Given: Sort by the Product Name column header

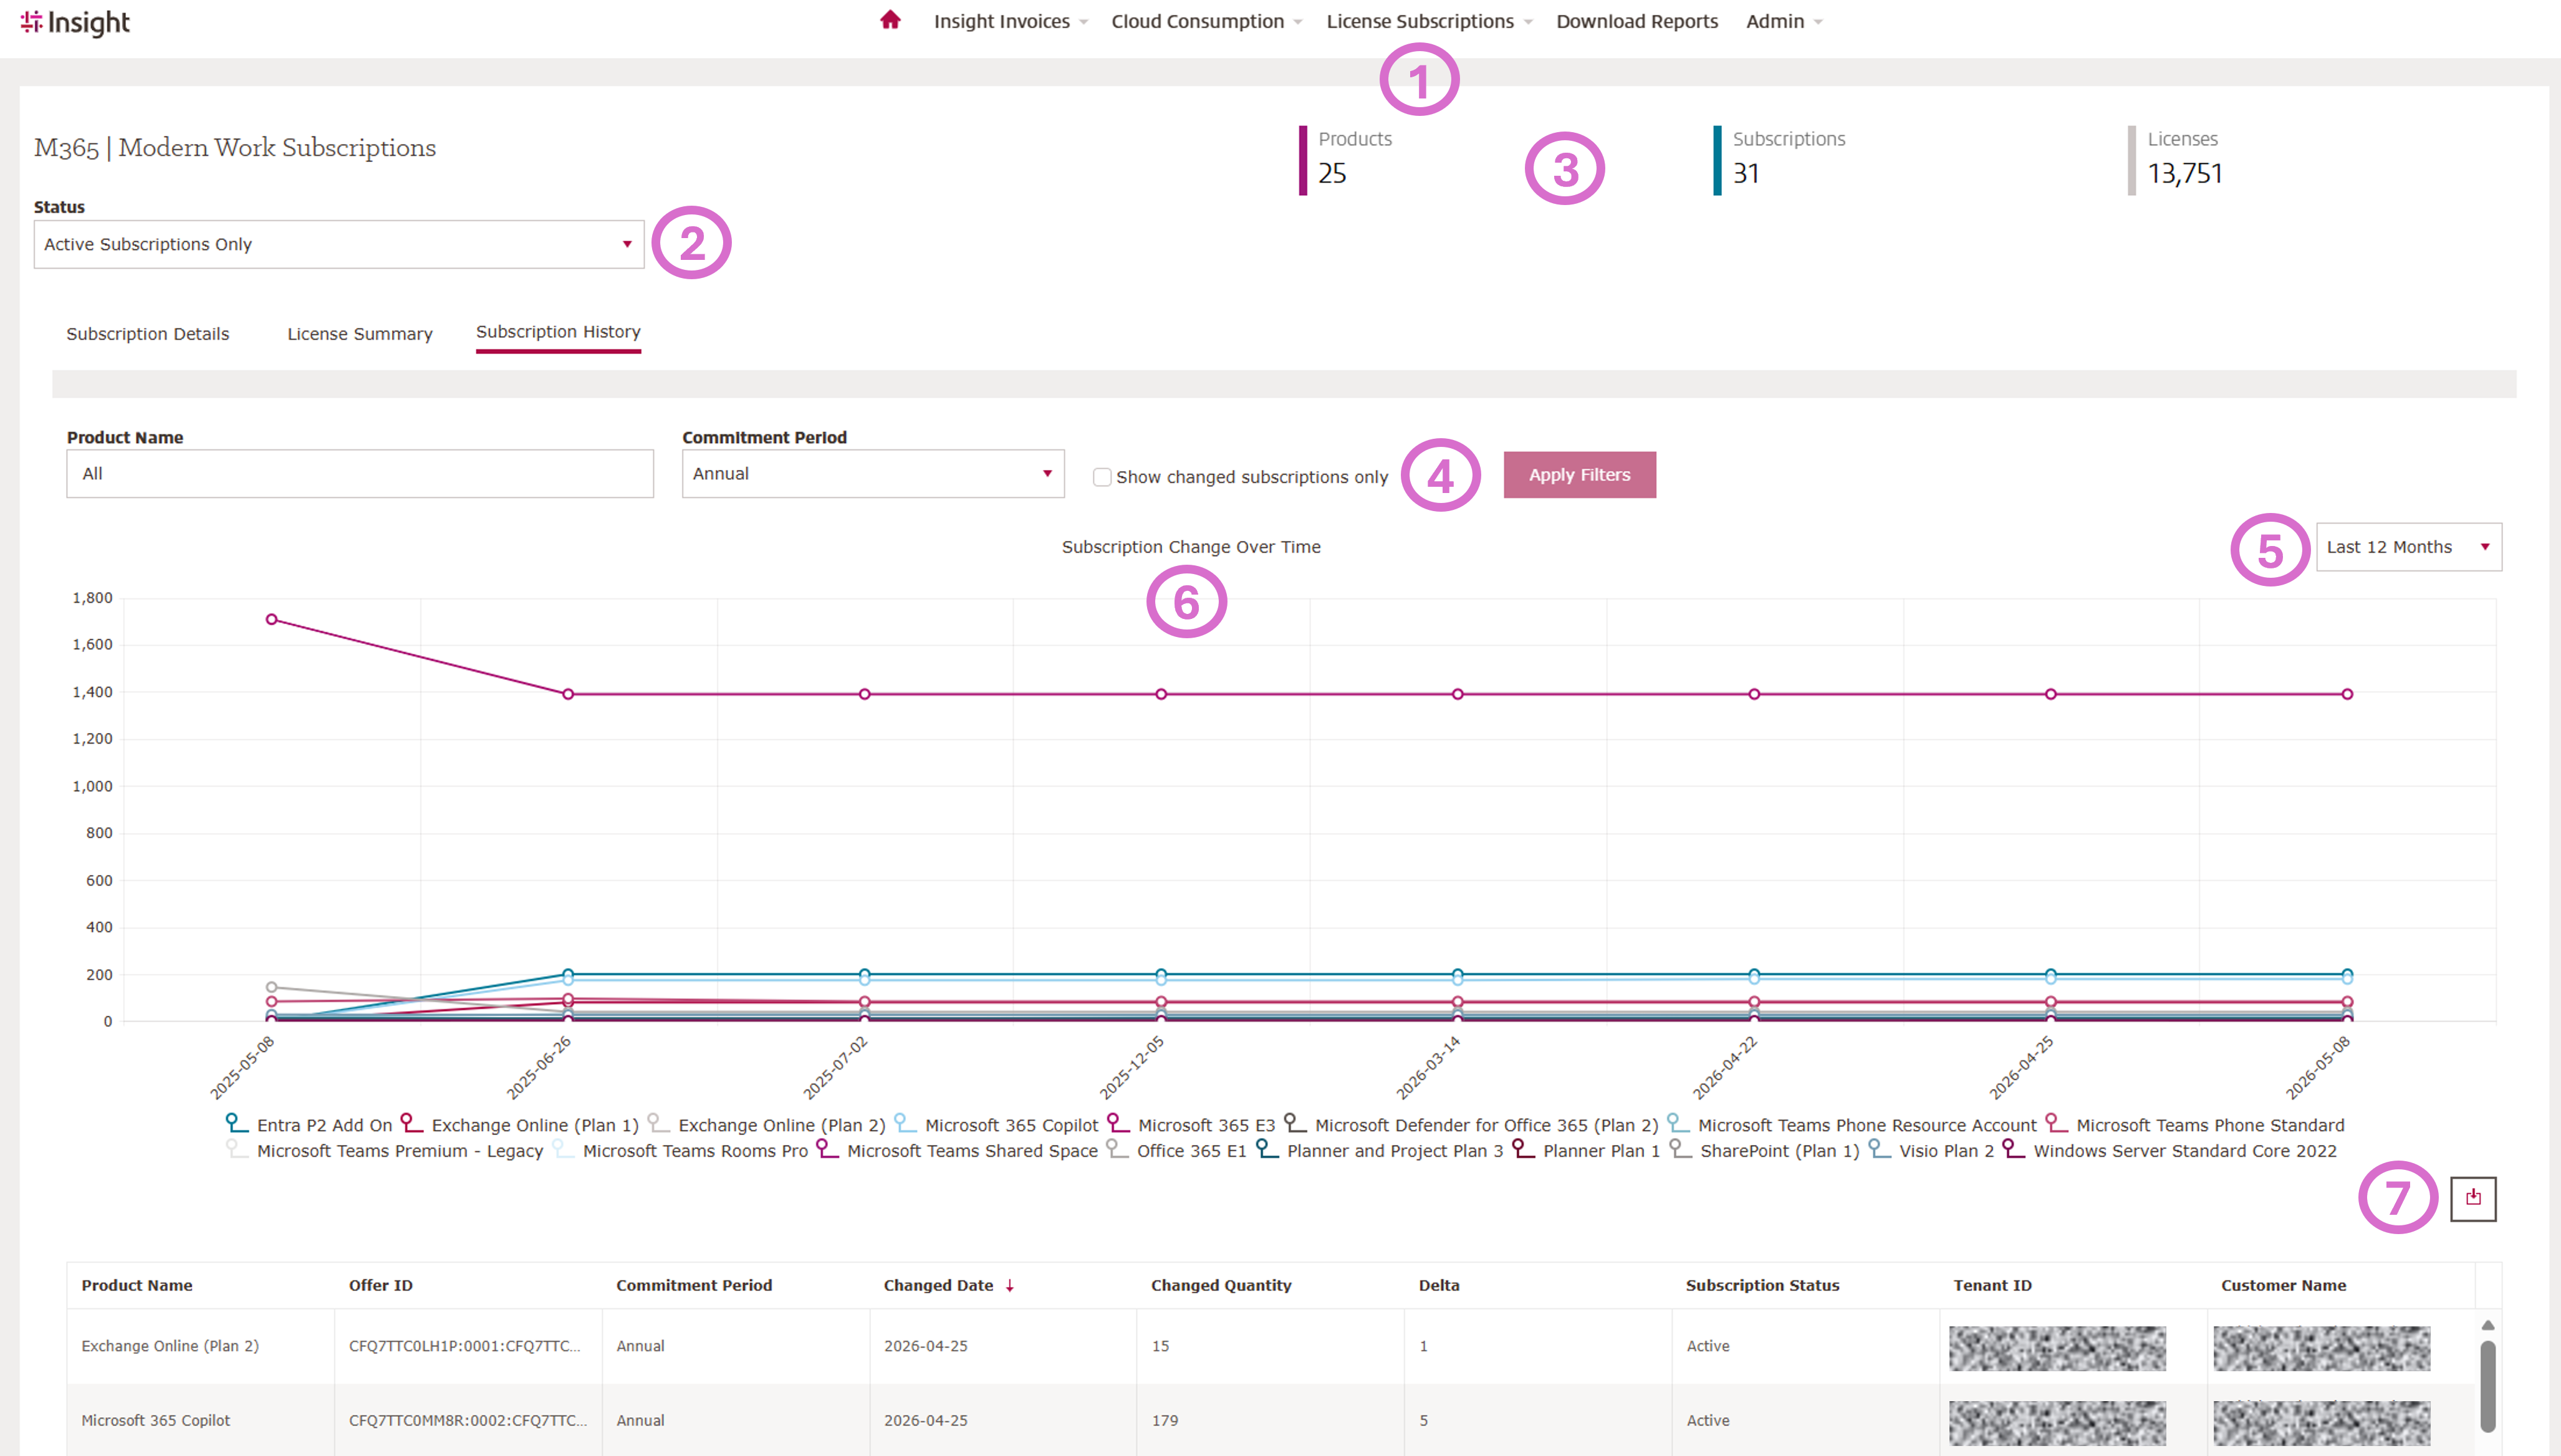Looking at the screenshot, I should [137, 1285].
